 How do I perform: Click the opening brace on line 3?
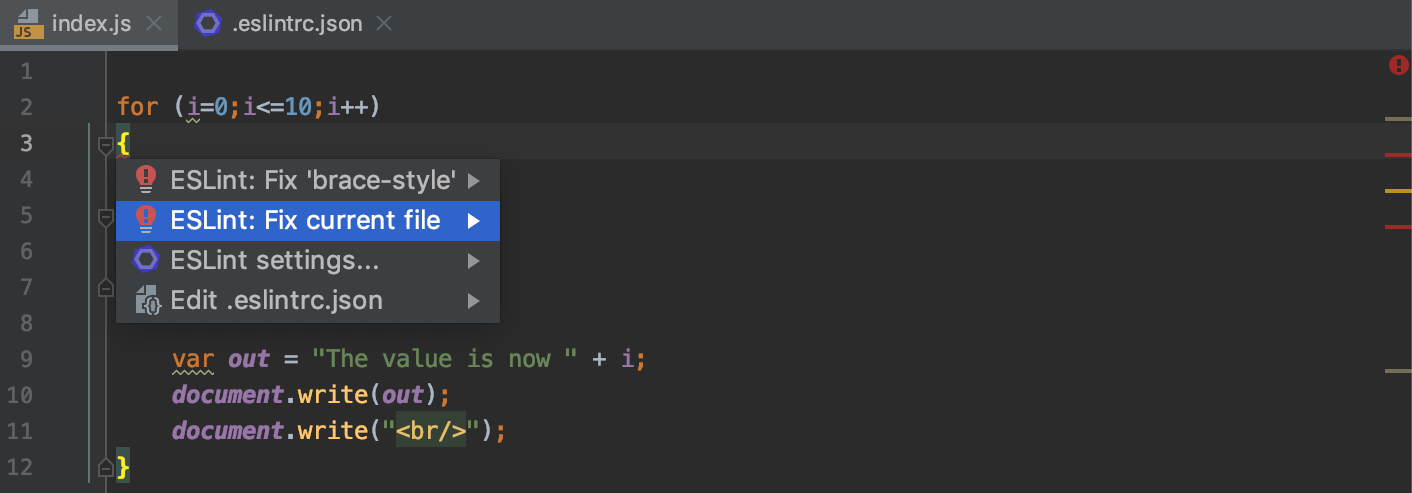coord(123,144)
